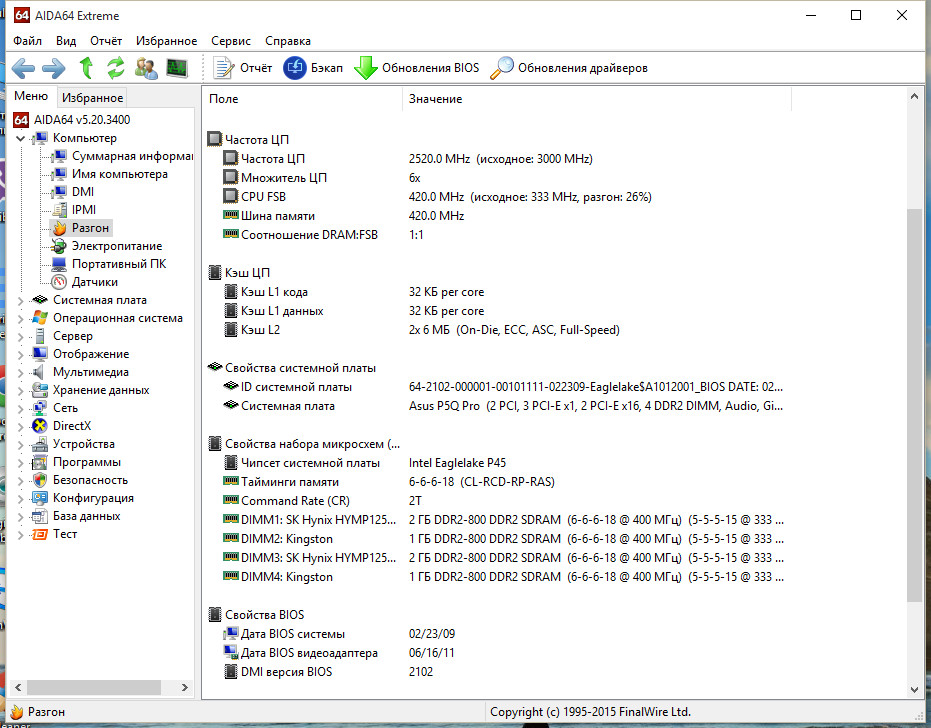Click the details pane vertical scrollbar
This screenshot has width=931, height=728.
[x=914, y=400]
